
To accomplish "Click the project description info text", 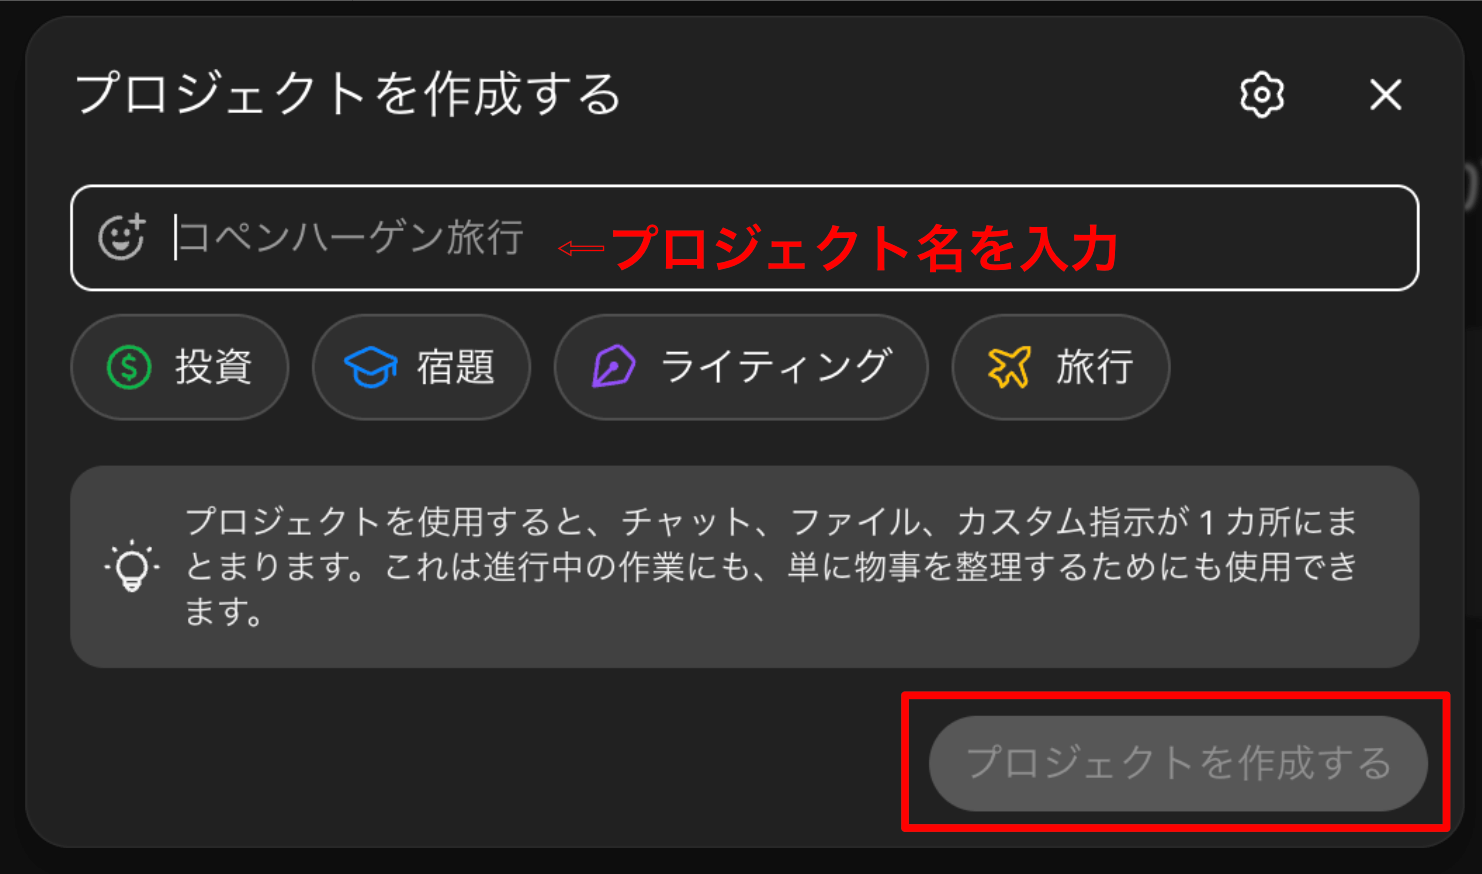I will (x=771, y=566).
